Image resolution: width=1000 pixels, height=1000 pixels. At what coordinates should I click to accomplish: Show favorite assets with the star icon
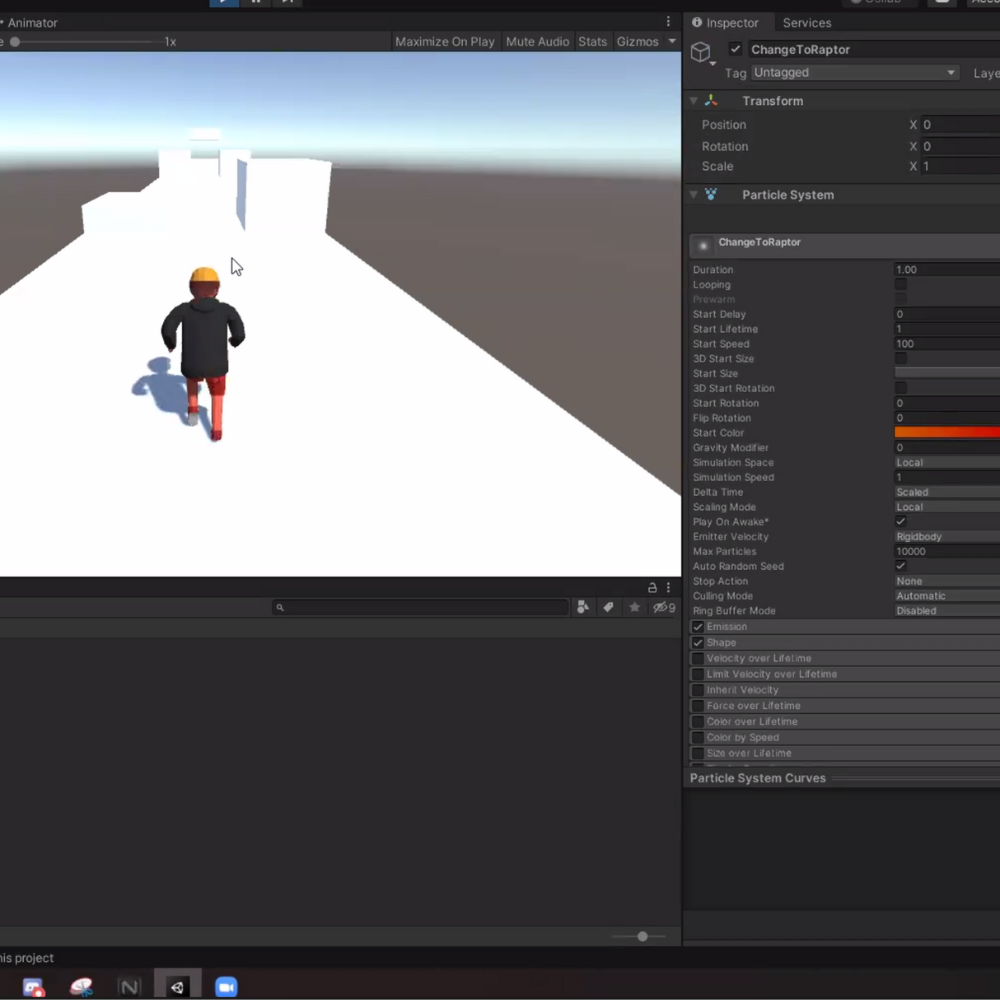pos(633,607)
